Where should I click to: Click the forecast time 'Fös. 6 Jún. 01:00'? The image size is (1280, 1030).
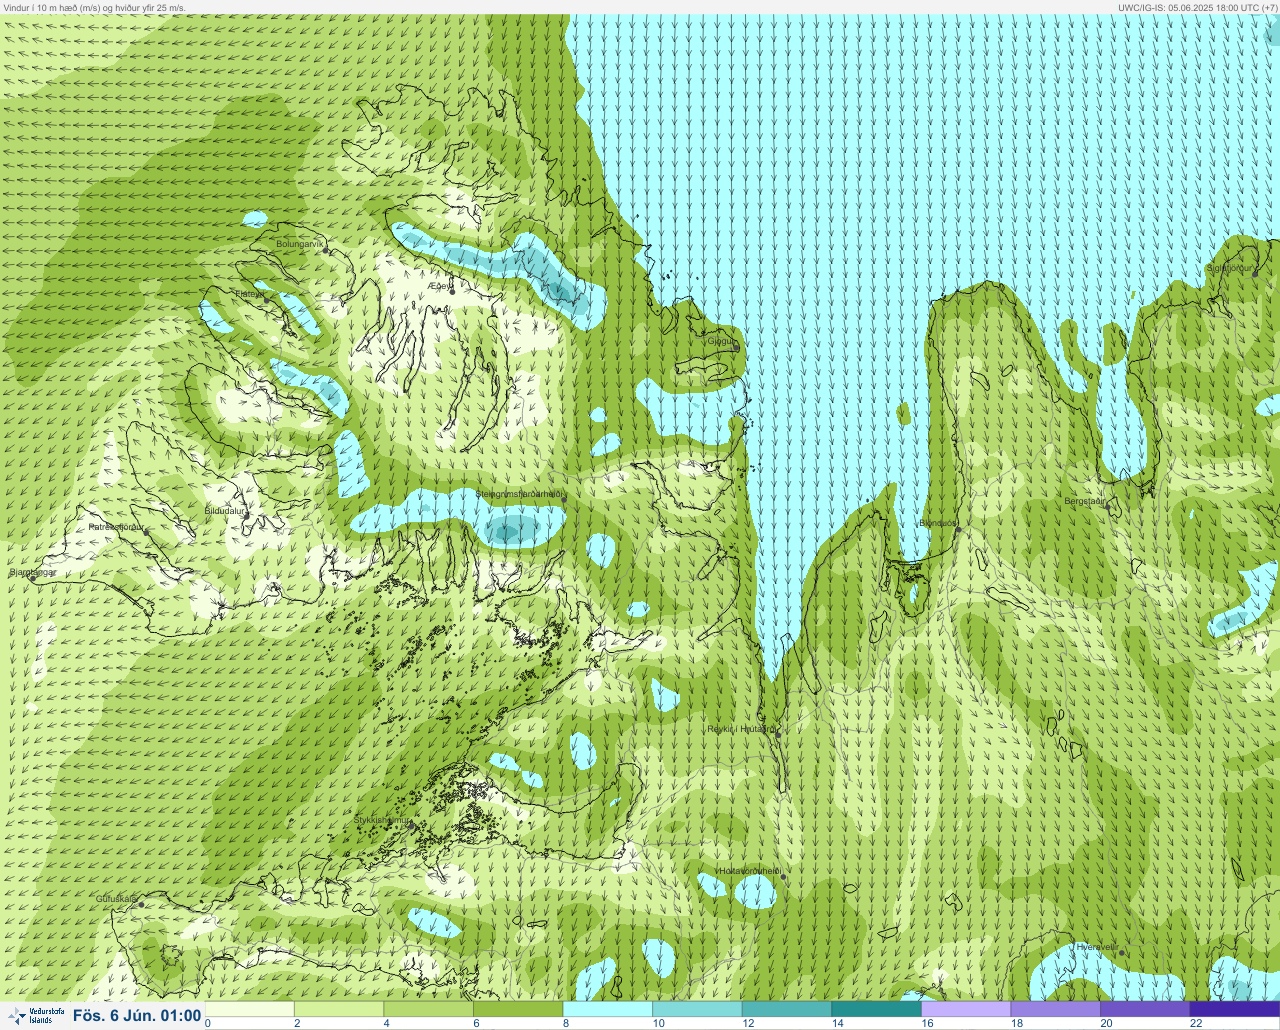(137, 1016)
